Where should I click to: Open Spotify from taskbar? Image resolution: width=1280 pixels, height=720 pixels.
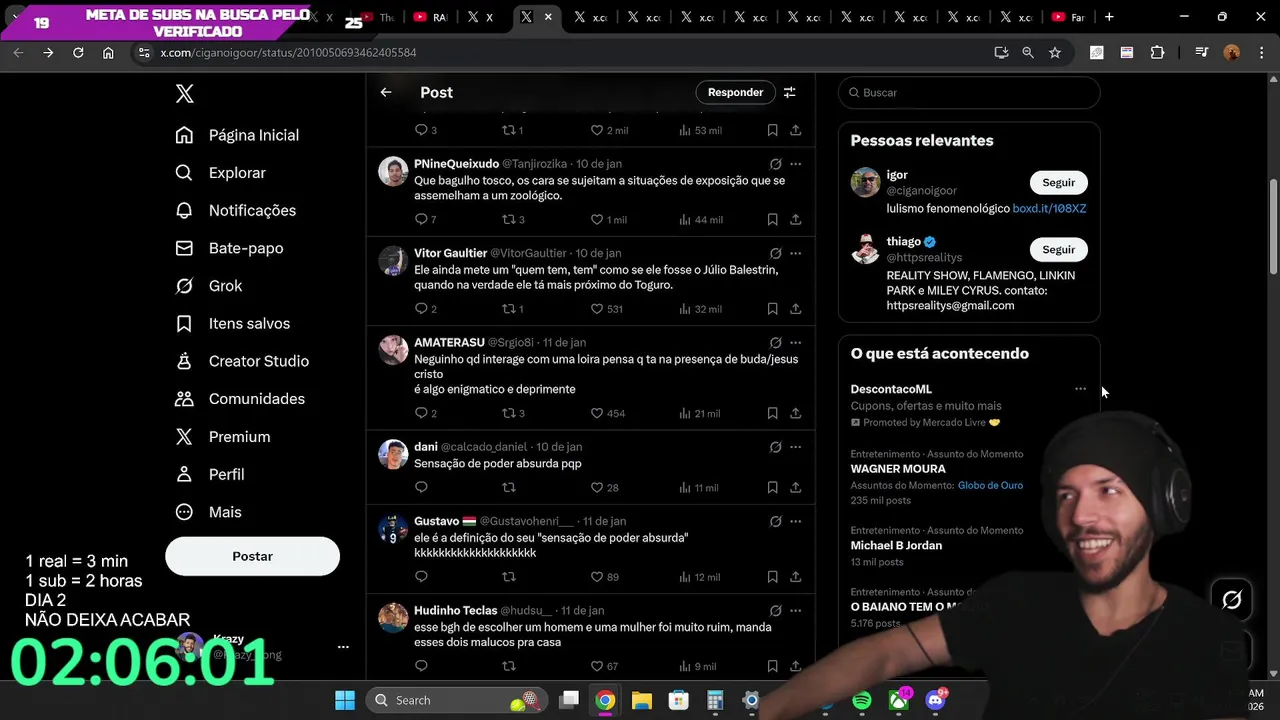point(862,700)
